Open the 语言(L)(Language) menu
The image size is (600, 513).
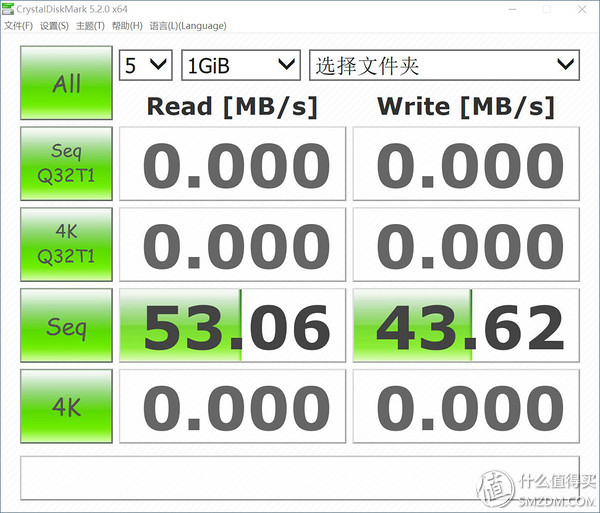[x=188, y=26]
